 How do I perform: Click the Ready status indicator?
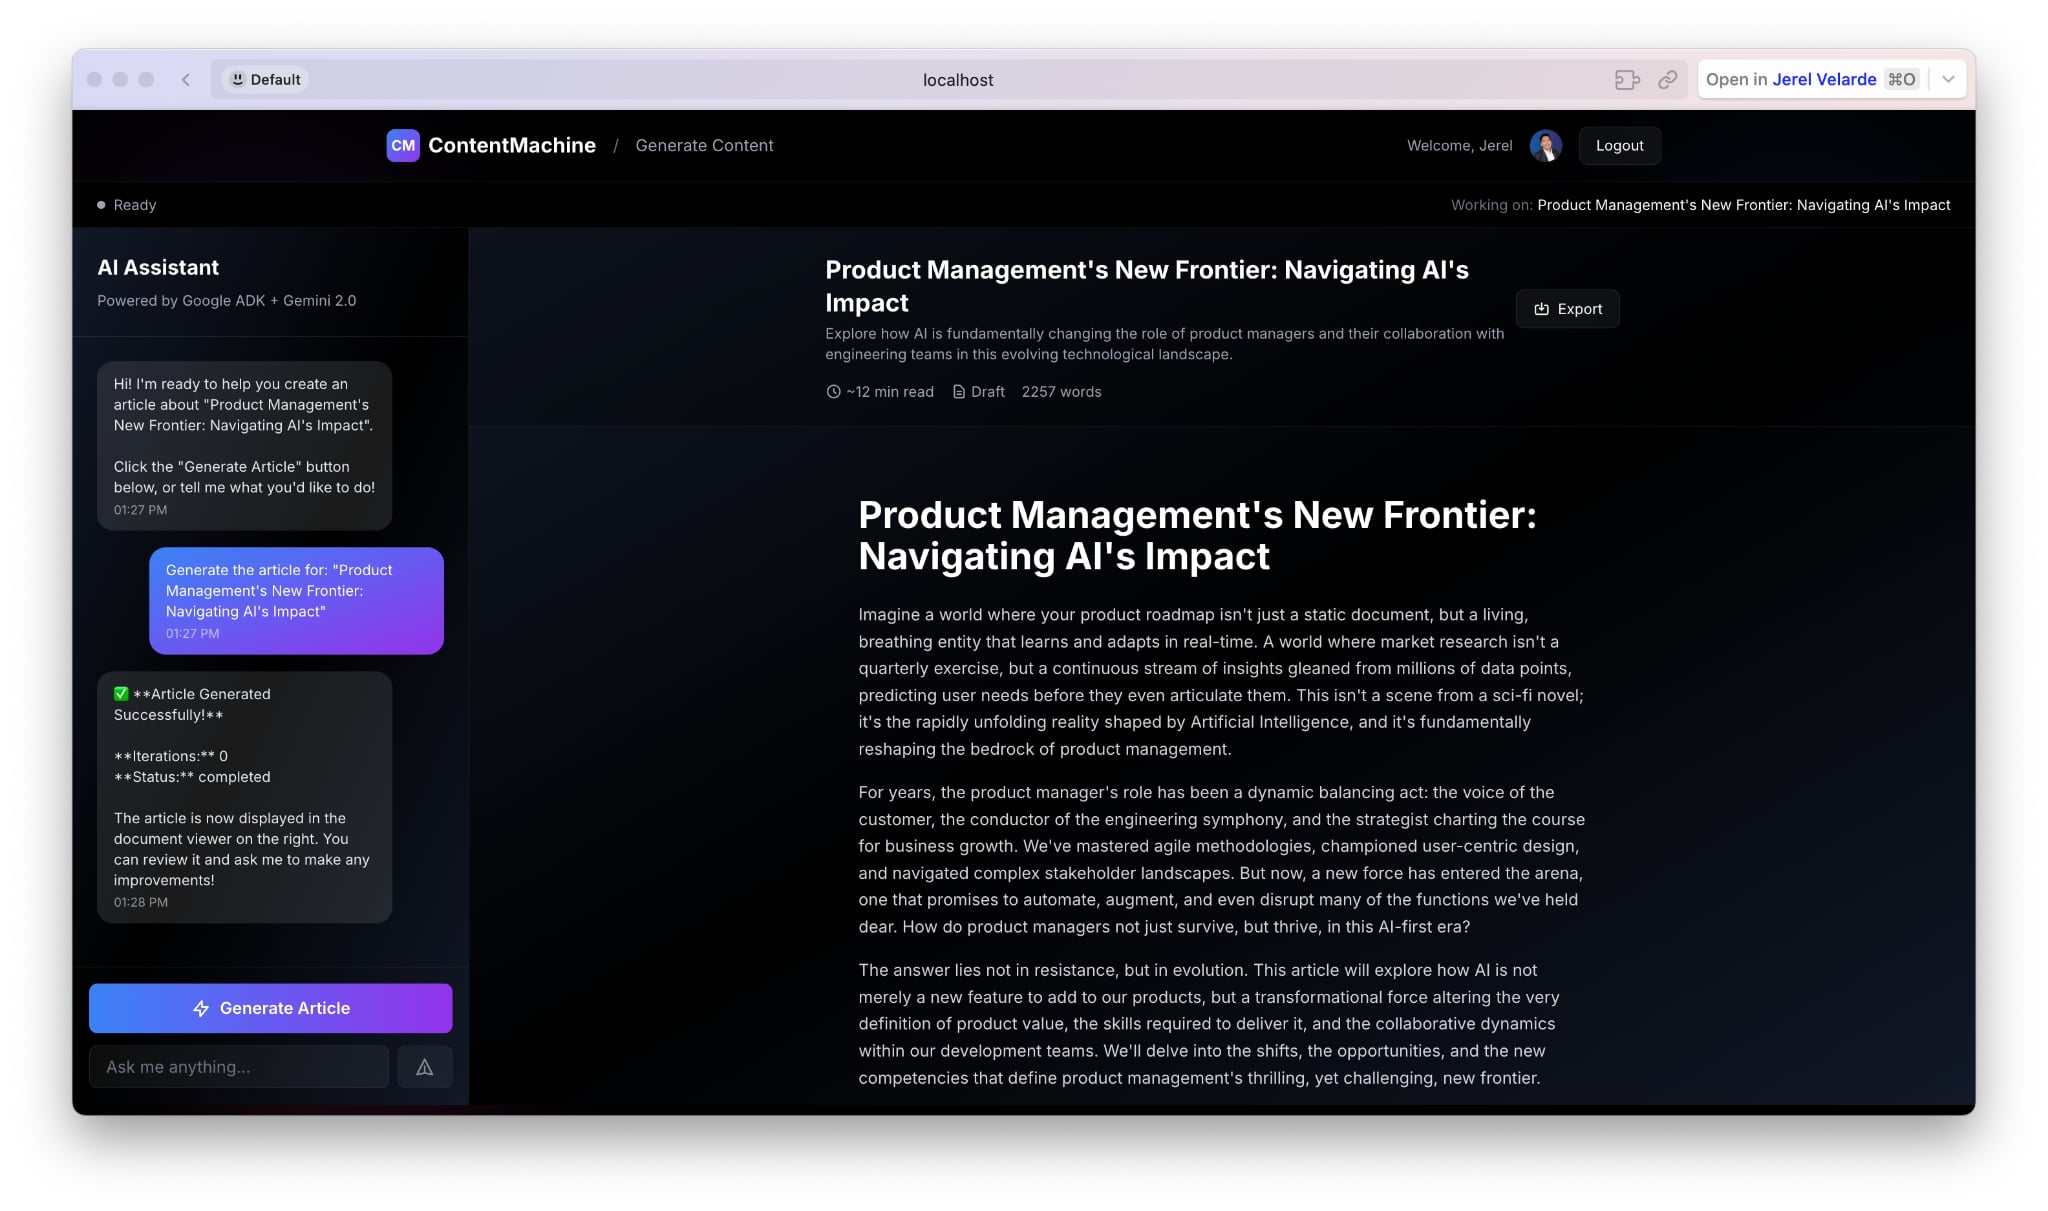(127, 205)
